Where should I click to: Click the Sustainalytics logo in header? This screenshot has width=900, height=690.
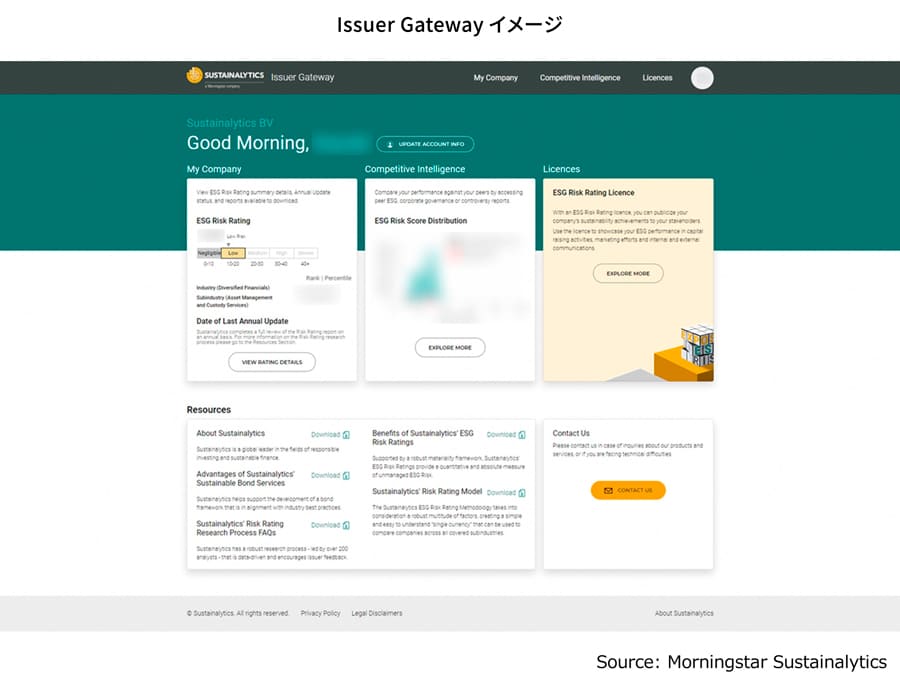pyautogui.click(x=225, y=77)
